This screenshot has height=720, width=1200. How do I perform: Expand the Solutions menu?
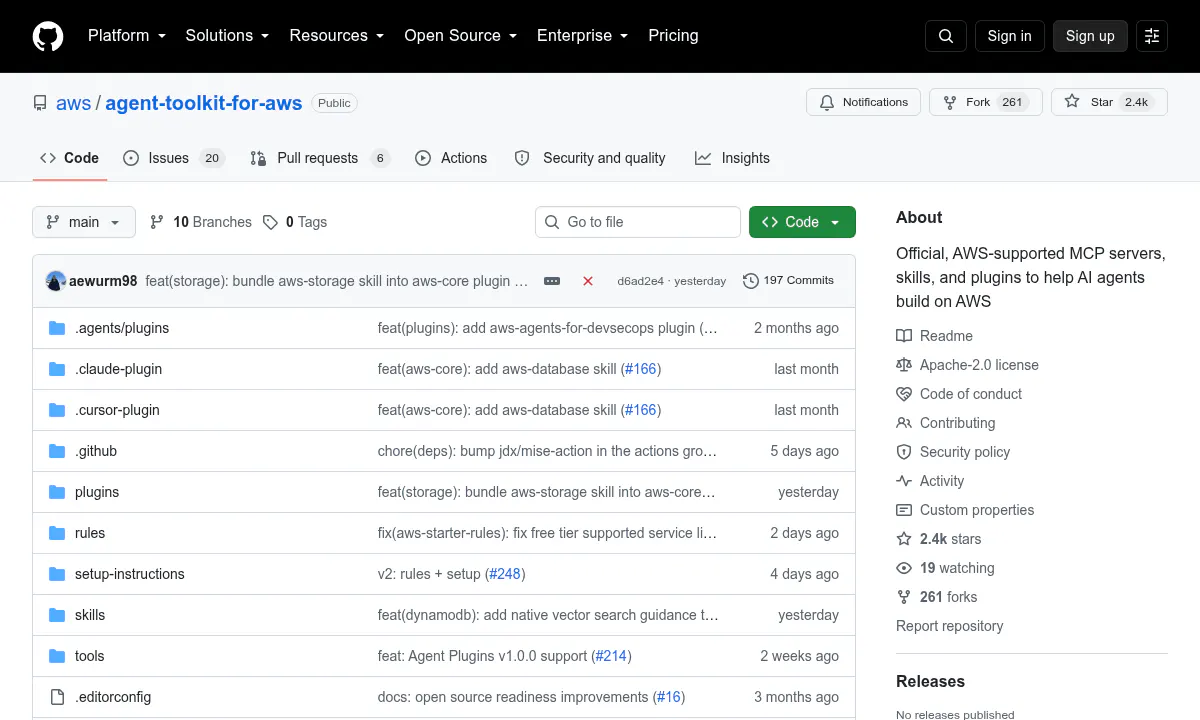tap(228, 35)
